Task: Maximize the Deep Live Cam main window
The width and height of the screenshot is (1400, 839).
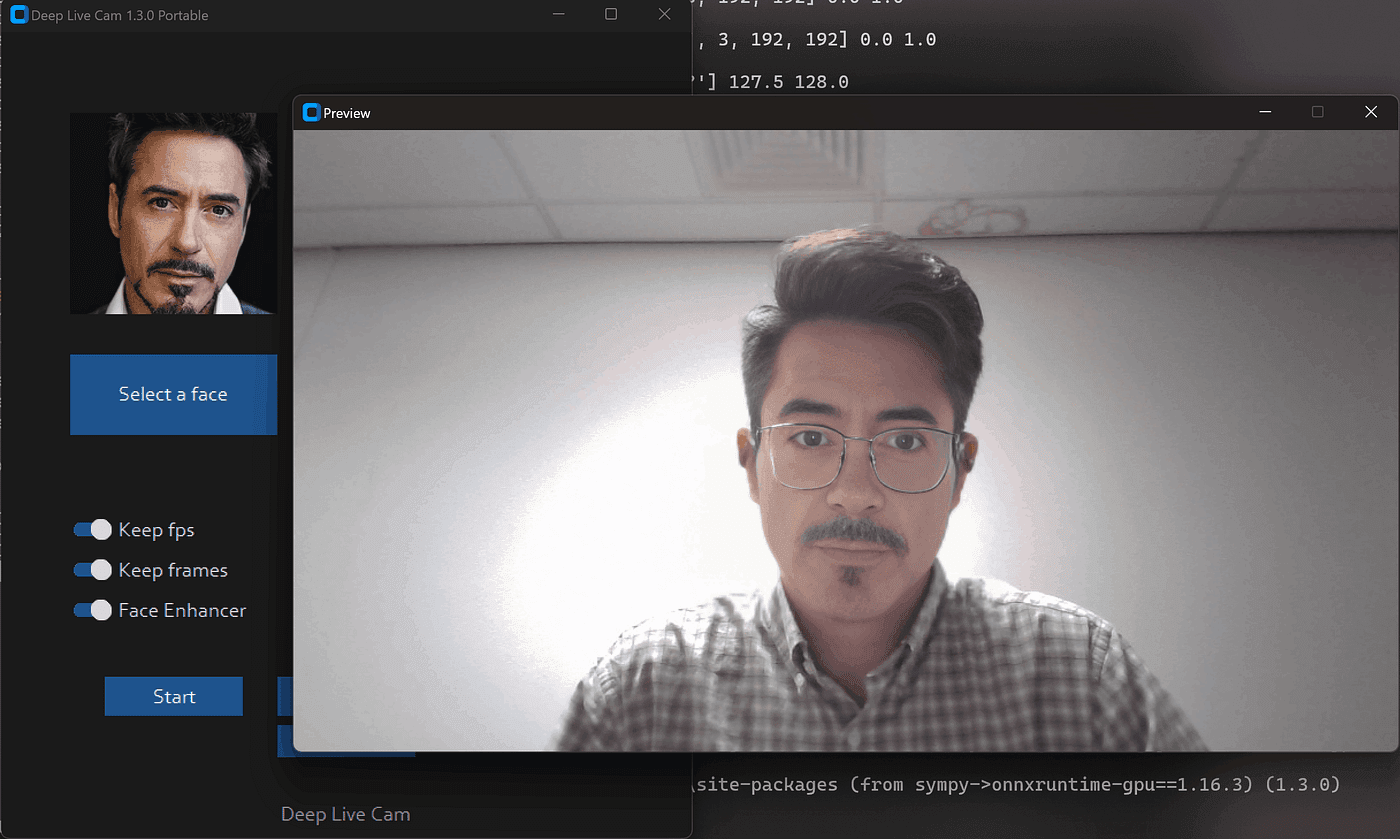Action: (611, 14)
